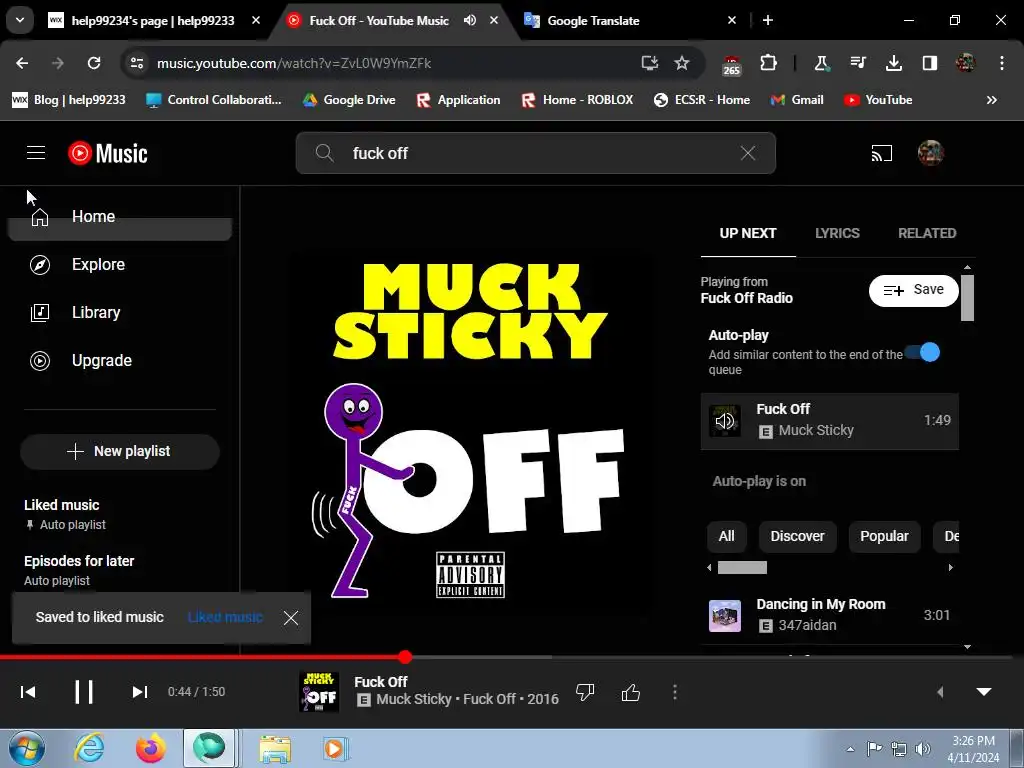Open browser Downloads

[x=894, y=63]
